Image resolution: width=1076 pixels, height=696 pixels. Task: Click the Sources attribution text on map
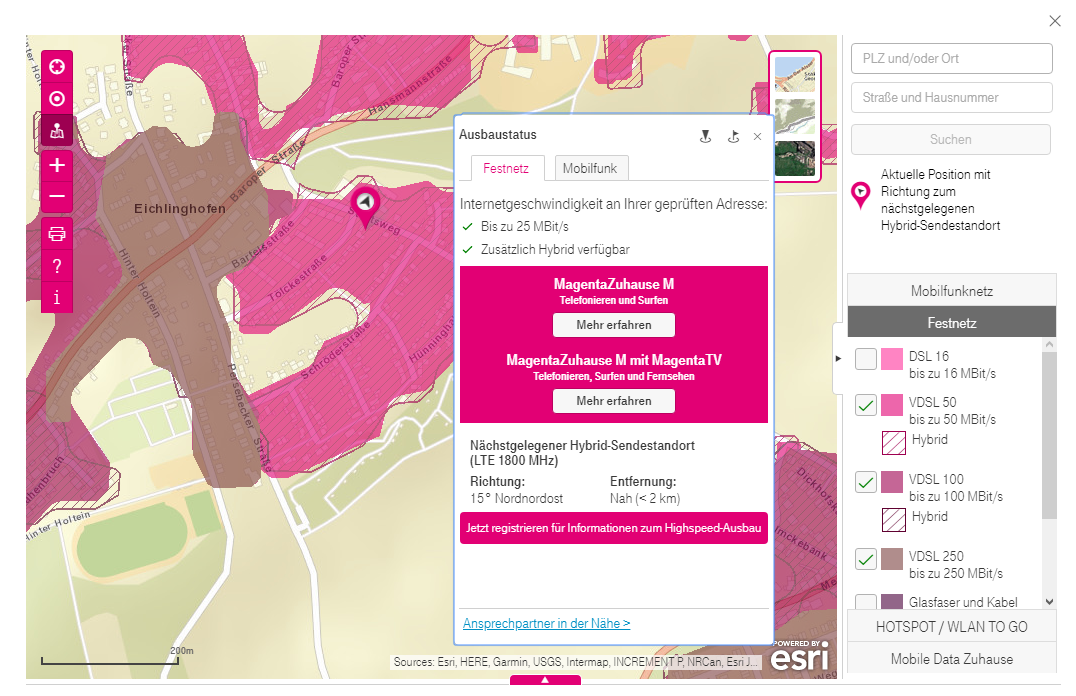click(x=576, y=662)
